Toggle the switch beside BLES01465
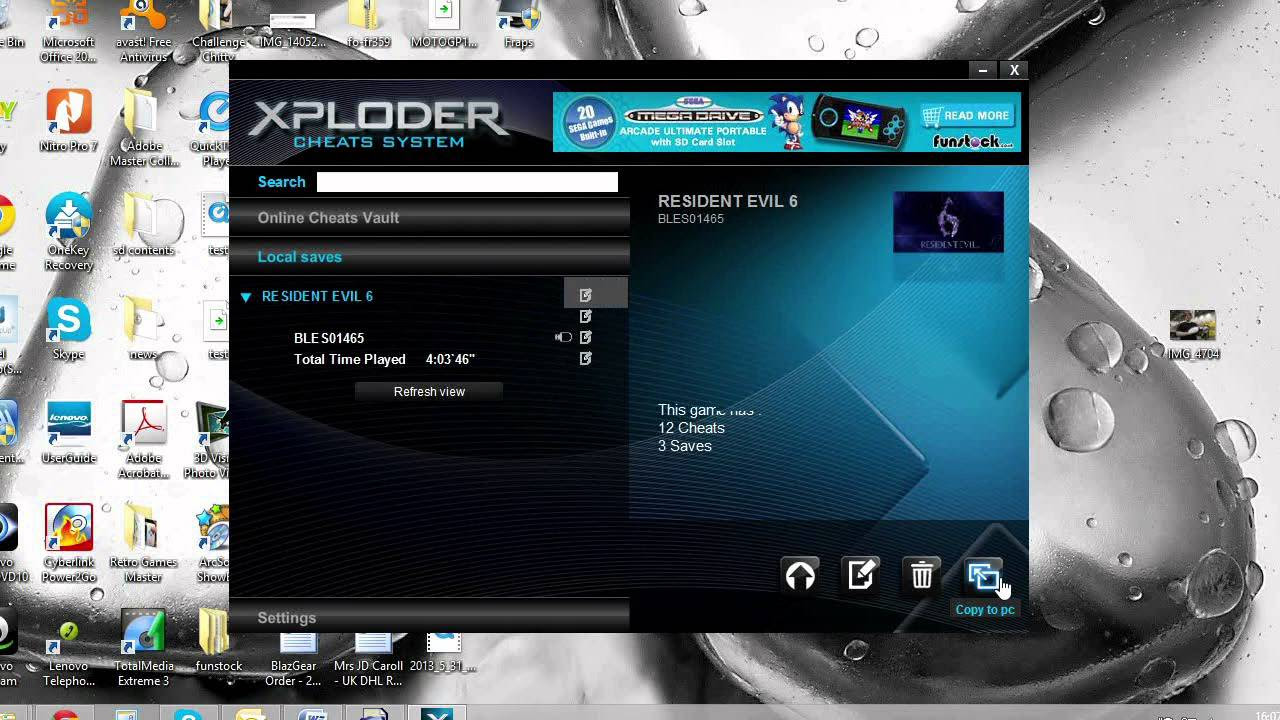Screen dimensions: 1280x720 tap(563, 338)
